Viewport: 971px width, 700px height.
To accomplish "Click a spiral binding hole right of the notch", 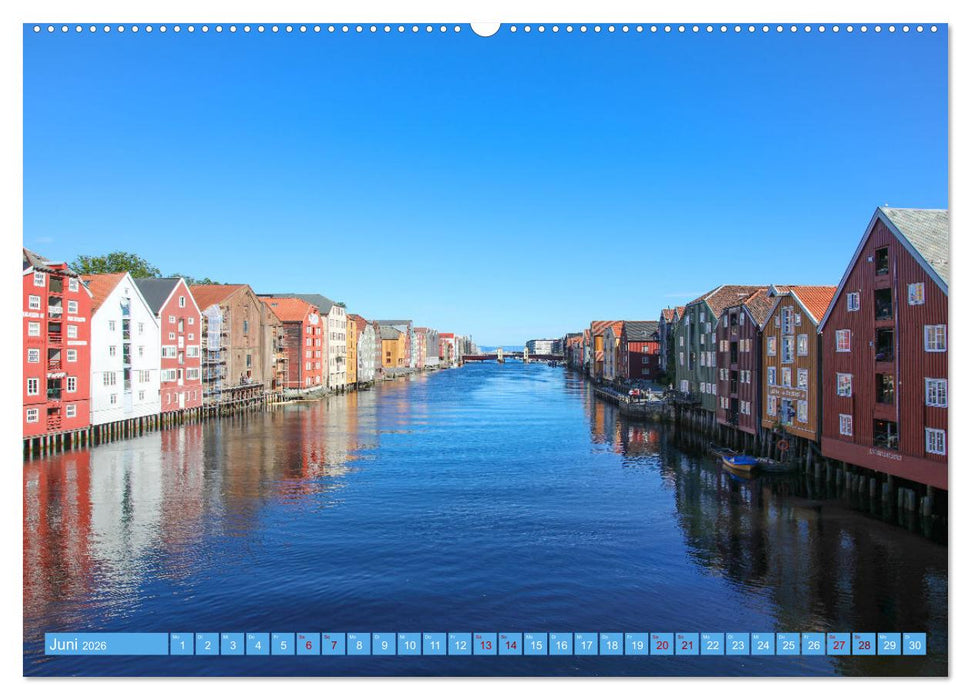I will point(513,29).
